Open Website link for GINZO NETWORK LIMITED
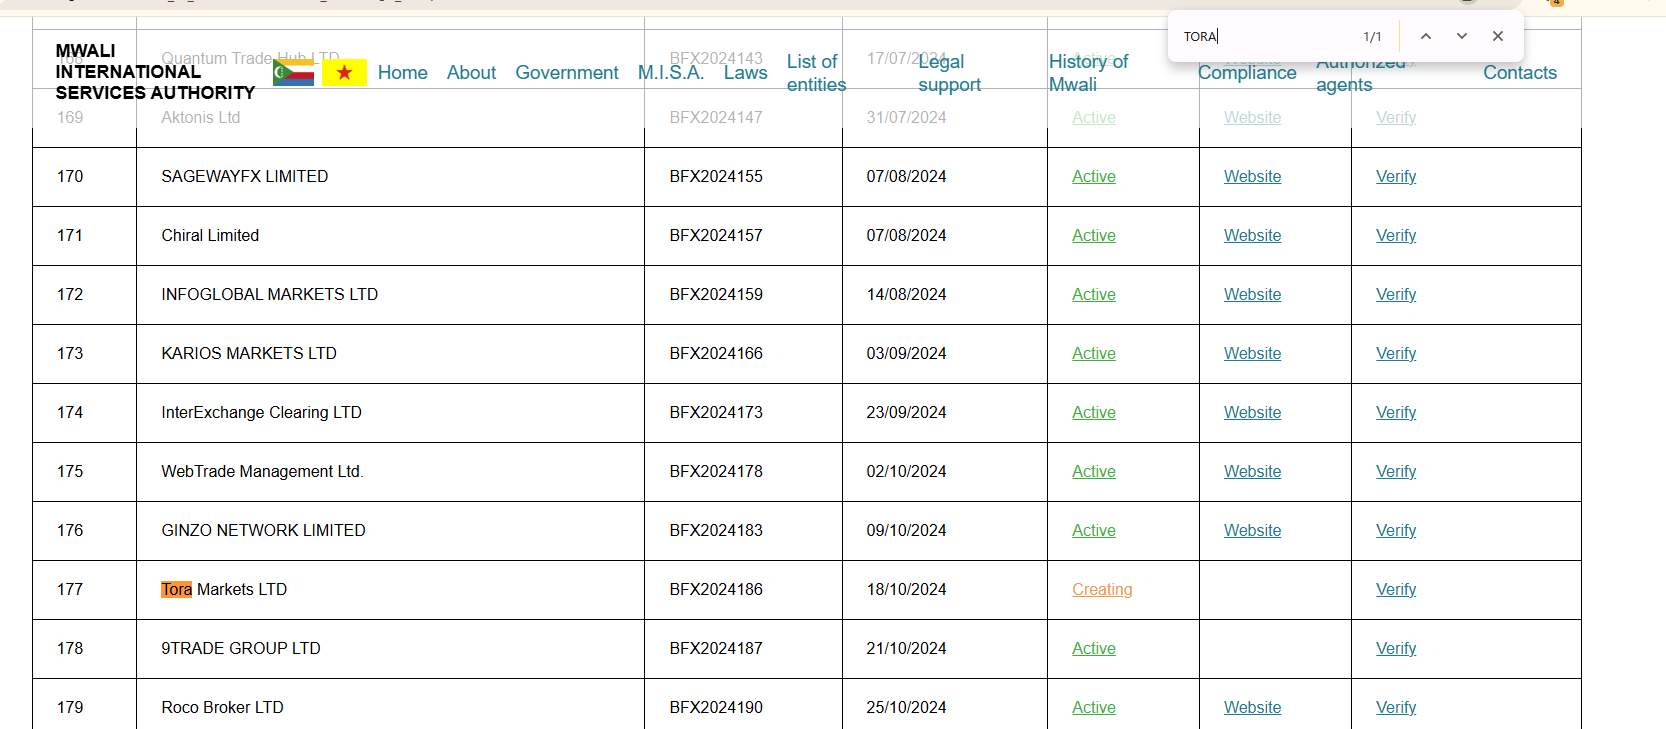The height and width of the screenshot is (729, 1666). [1252, 531]
